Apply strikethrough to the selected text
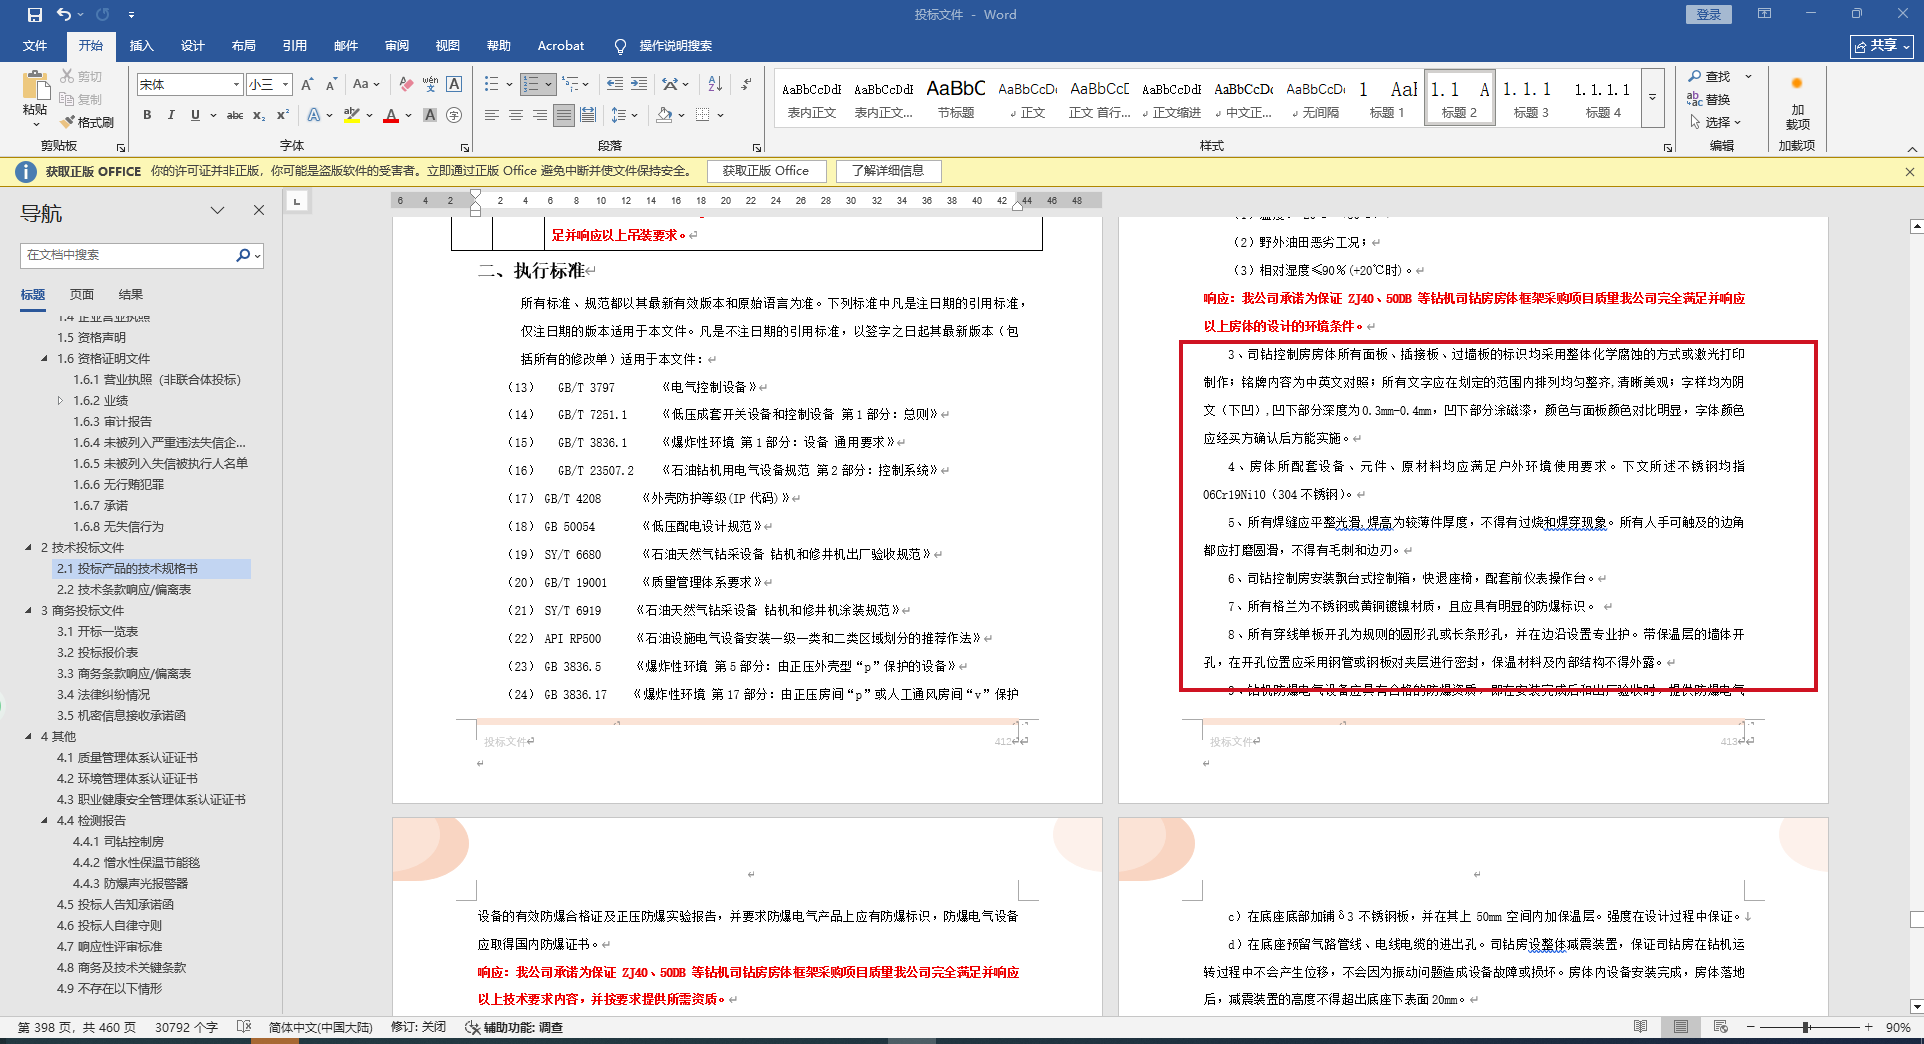 click(x=235, y=115)
